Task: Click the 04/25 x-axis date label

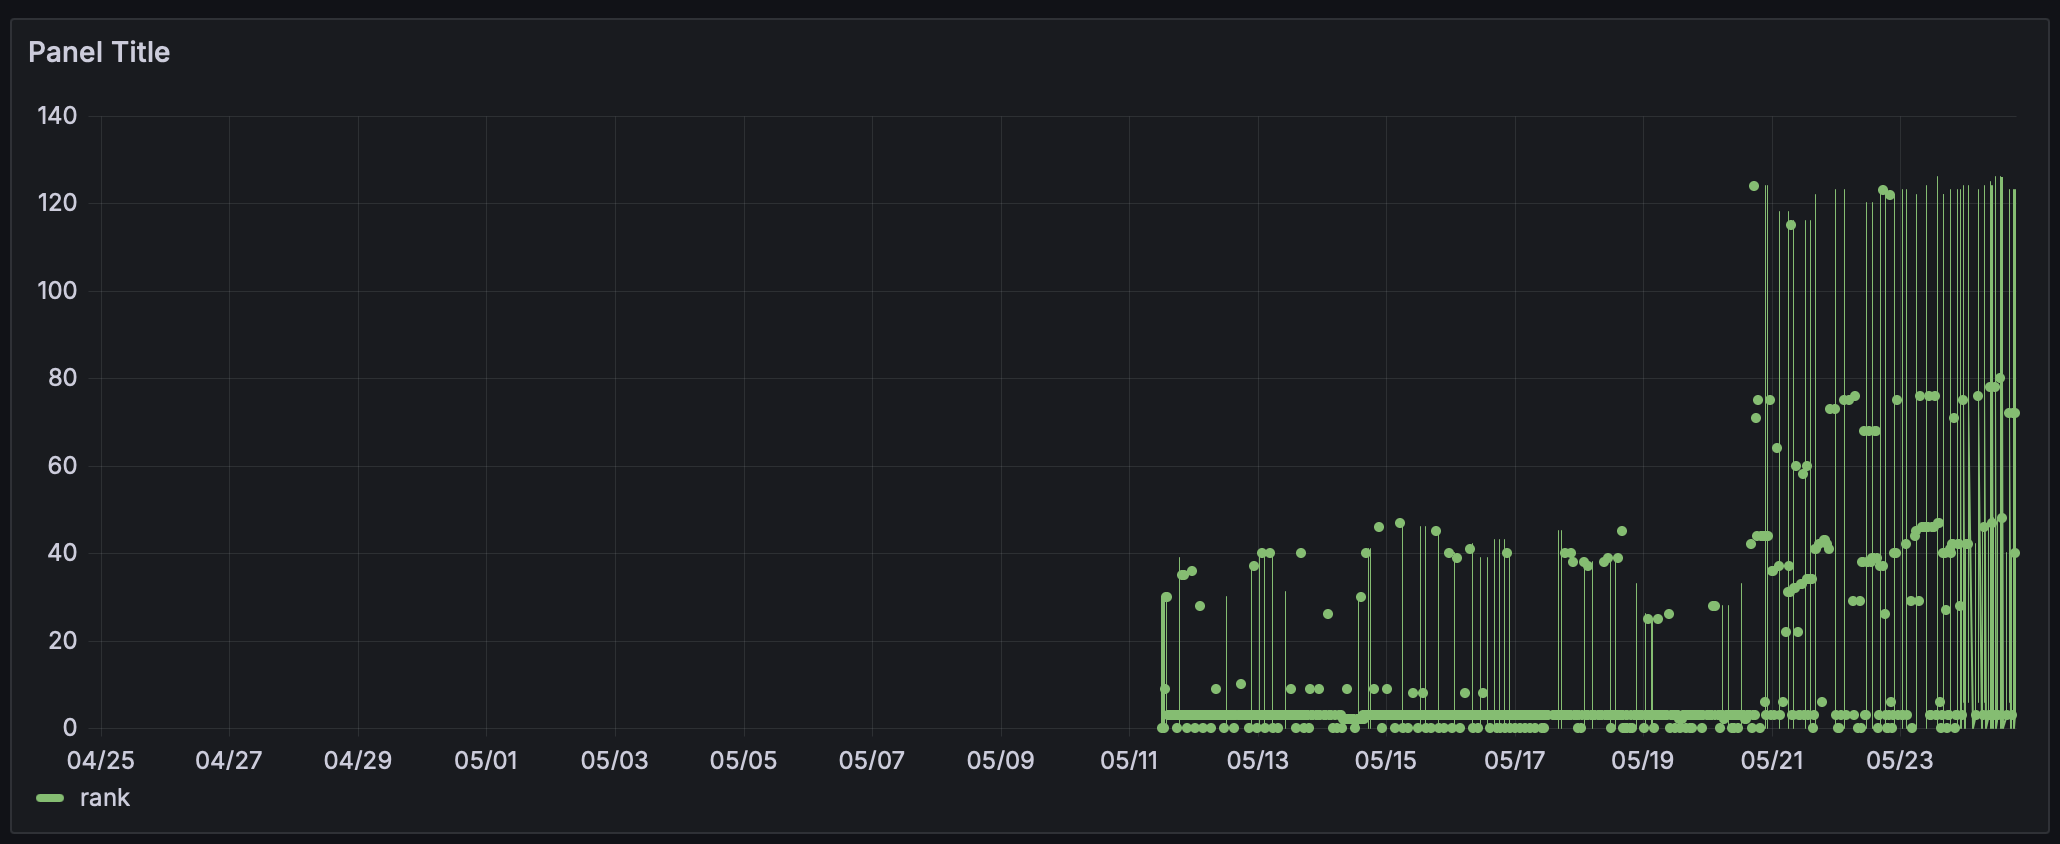Action: click(100, 761)
